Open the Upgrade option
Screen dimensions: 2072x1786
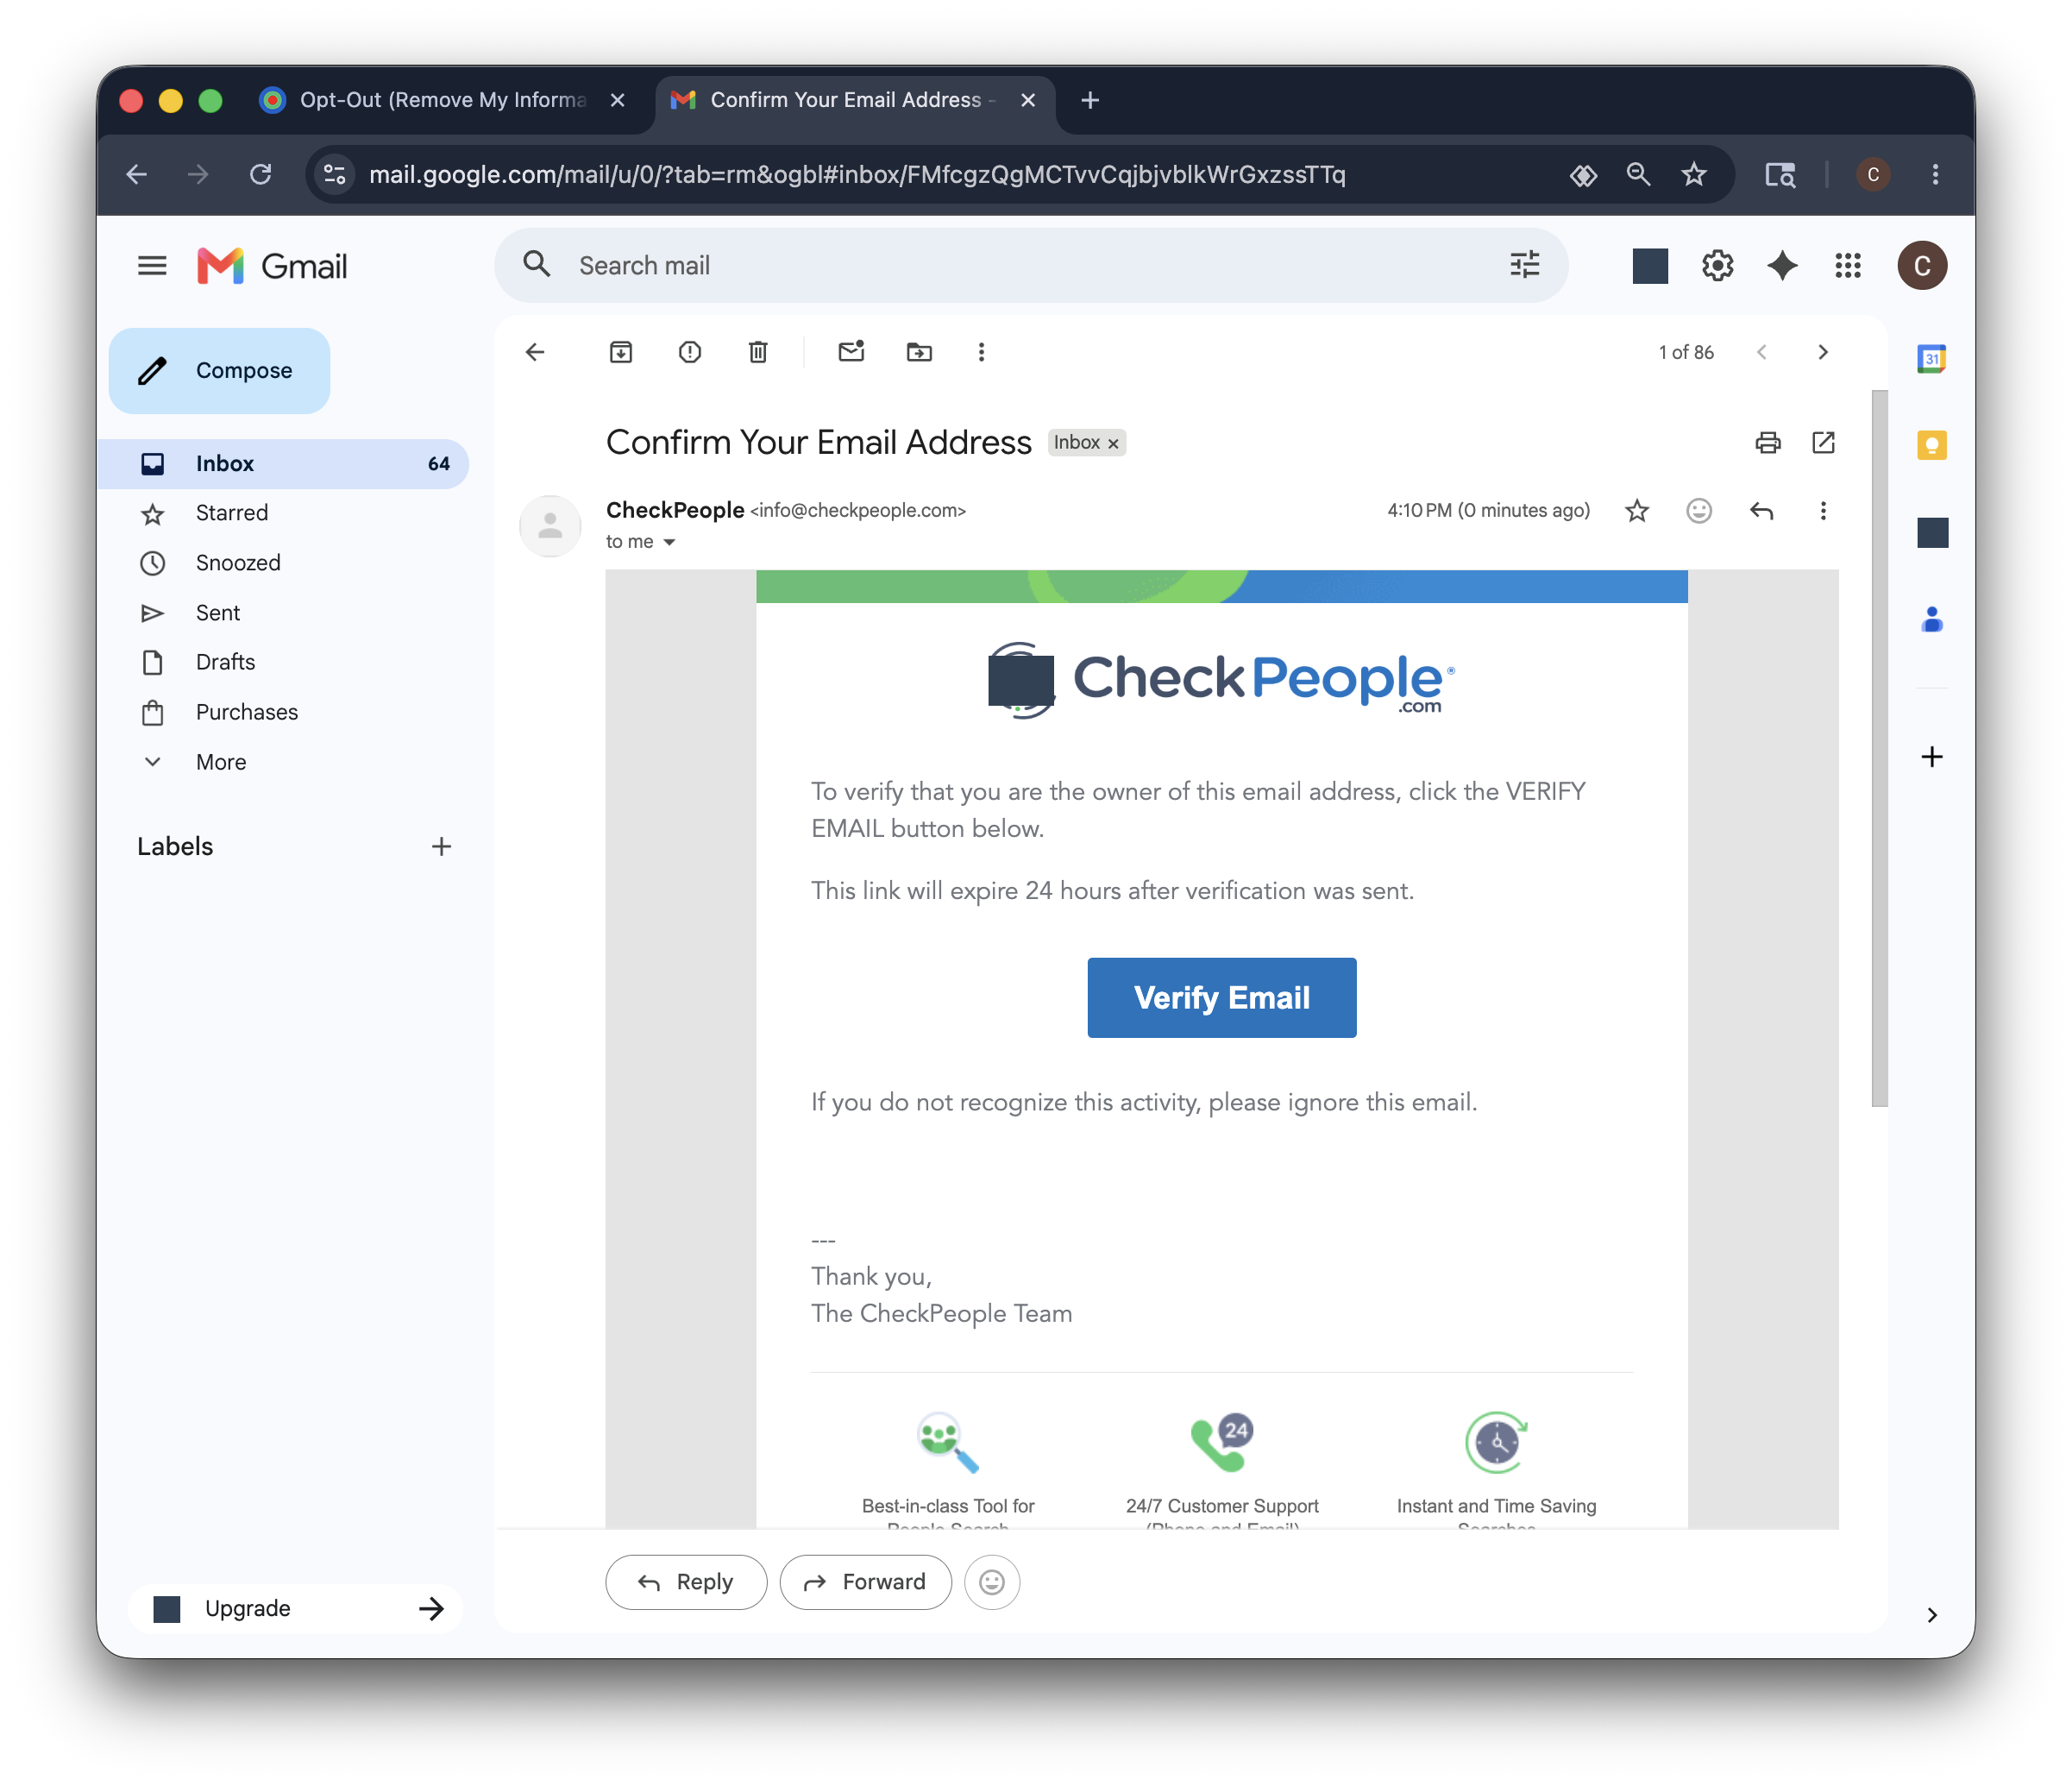[295, 1609]
